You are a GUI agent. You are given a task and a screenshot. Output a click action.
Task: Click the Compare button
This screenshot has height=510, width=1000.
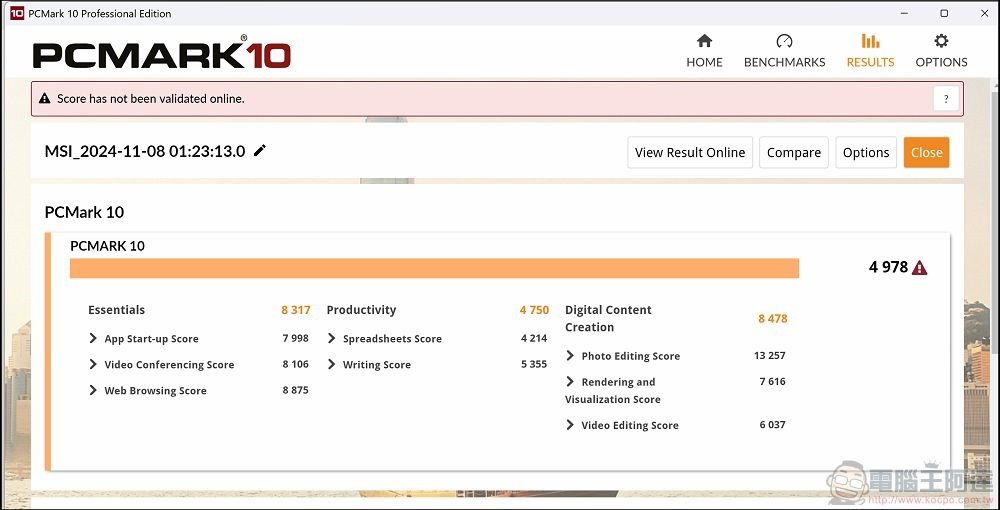[793, 152]
